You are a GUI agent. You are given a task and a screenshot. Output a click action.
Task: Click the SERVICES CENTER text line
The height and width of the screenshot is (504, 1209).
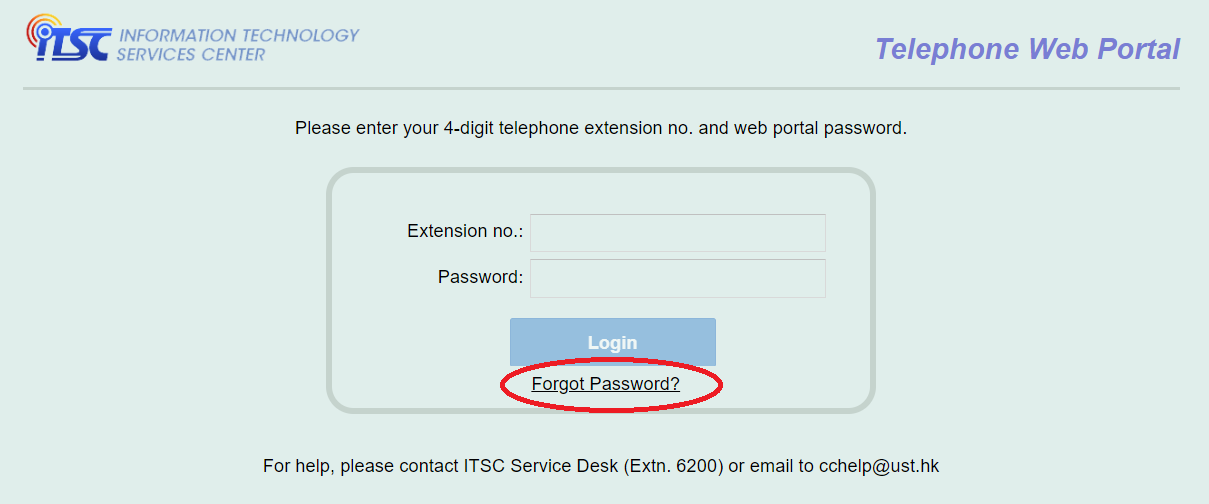[x=191, y=54]
